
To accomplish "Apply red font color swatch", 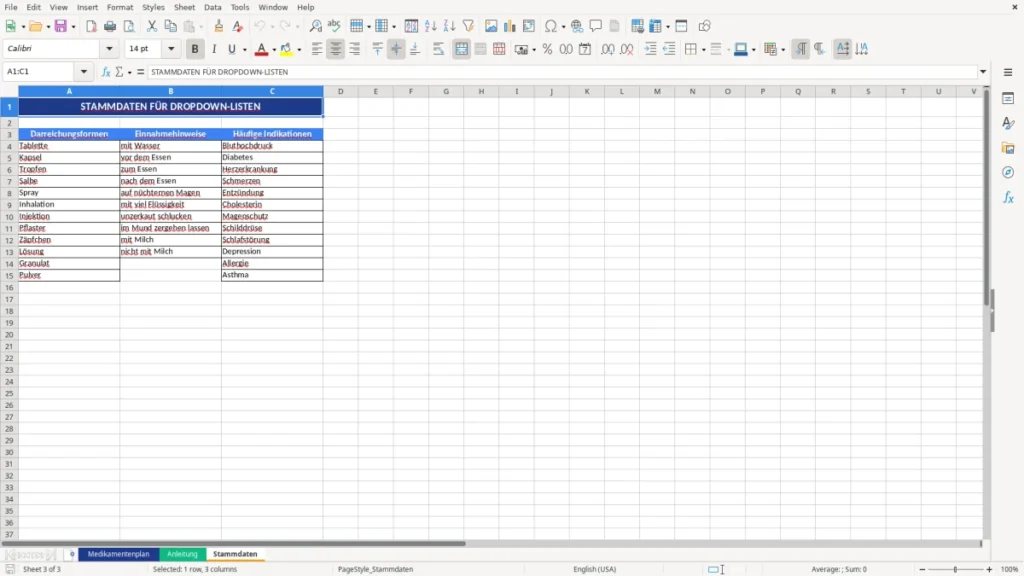I will (x=261, y=49).
